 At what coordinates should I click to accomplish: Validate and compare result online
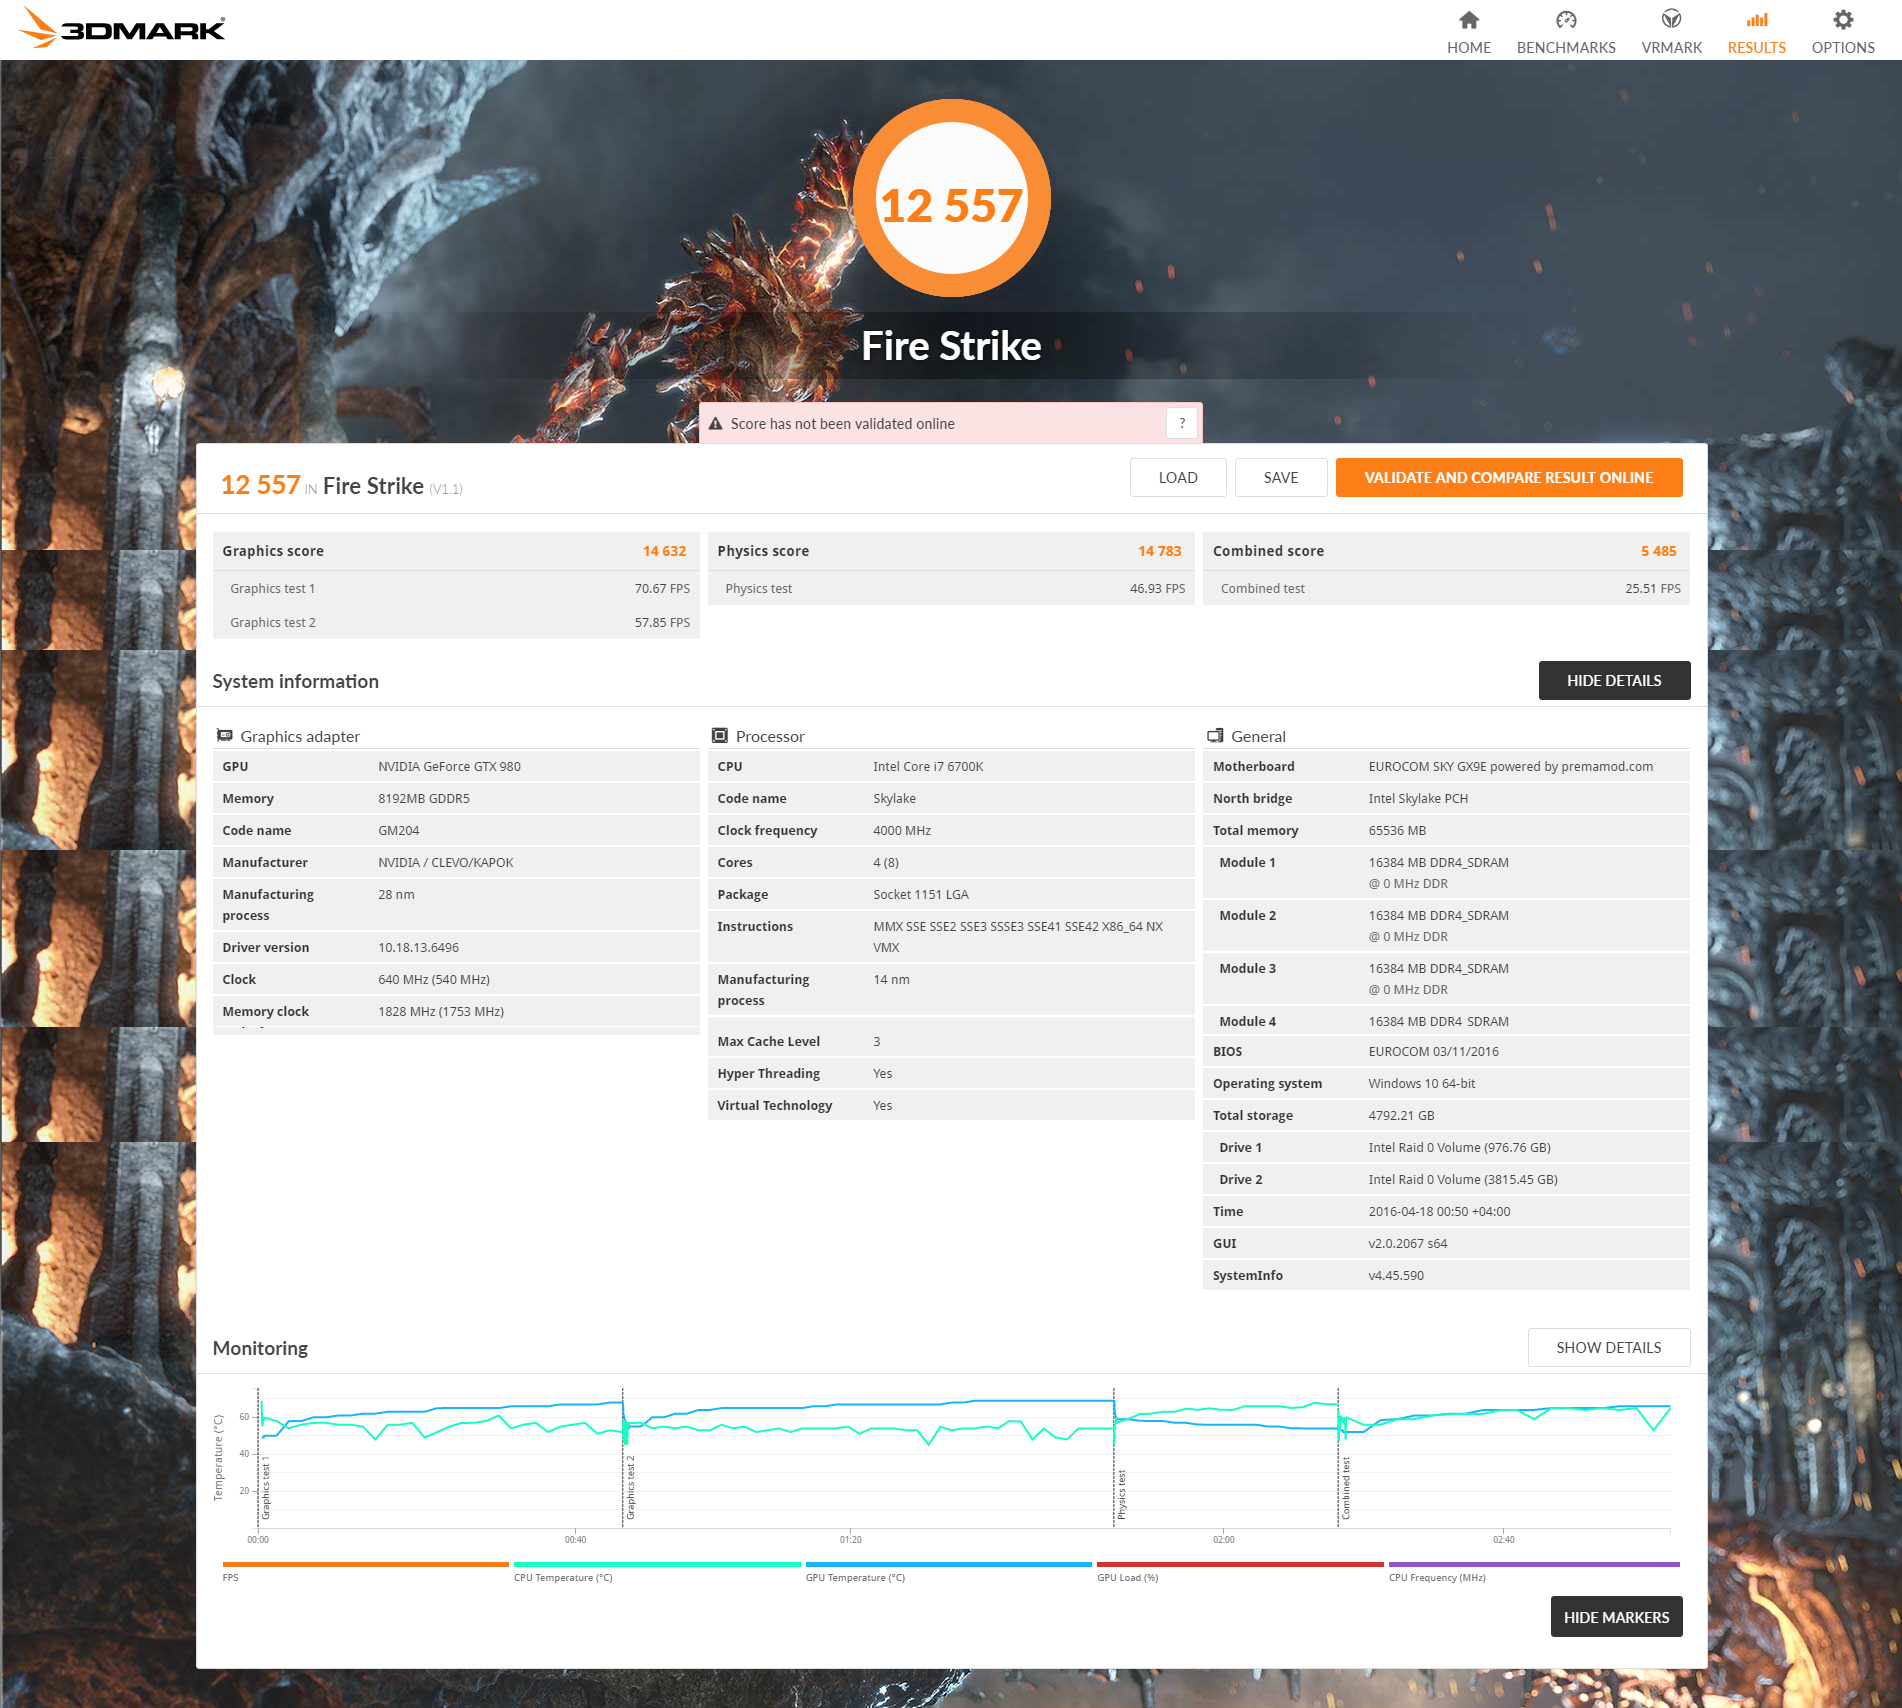(x=1508, y=477)
